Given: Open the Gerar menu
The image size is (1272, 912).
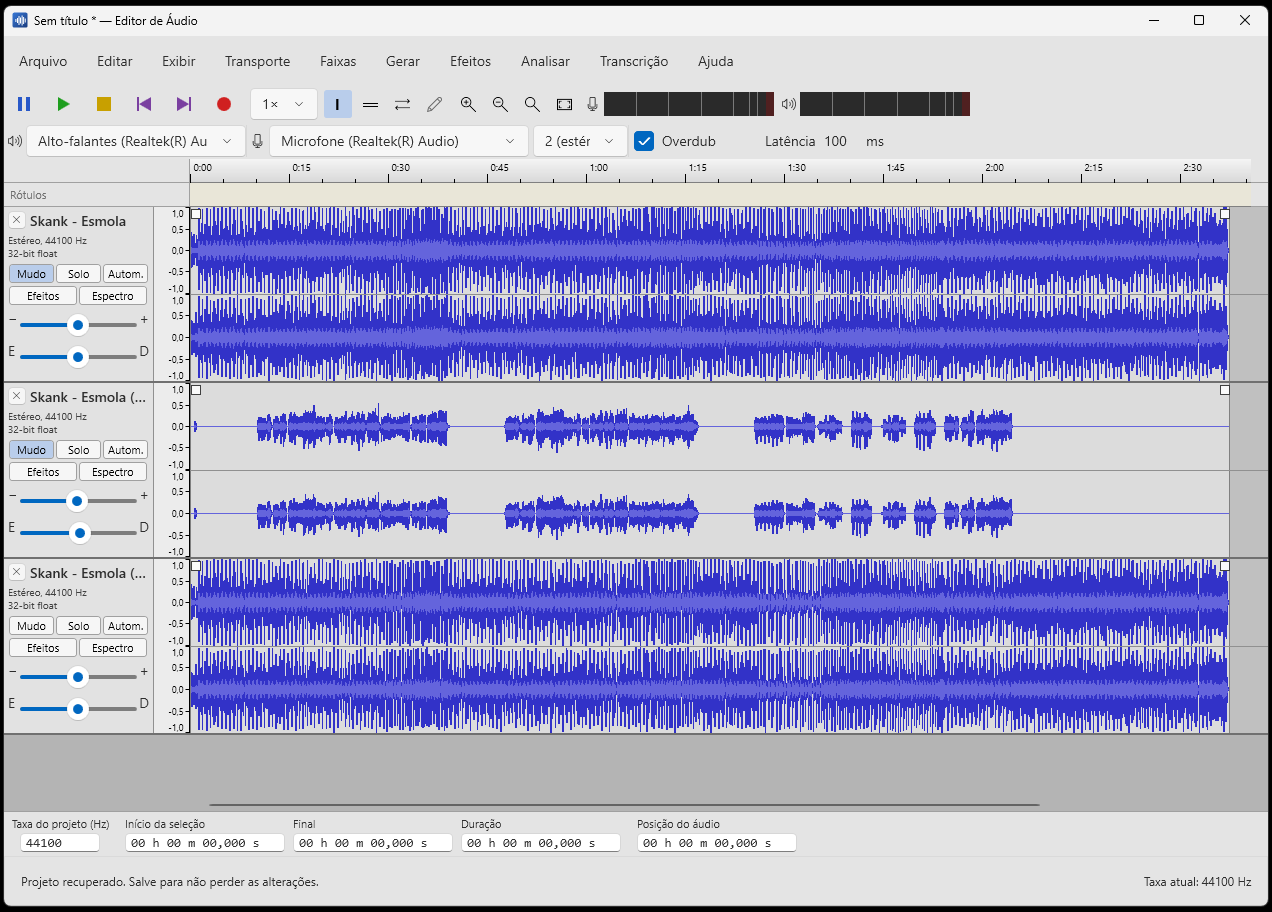Looking at the screenshot, I should point(403,61).
